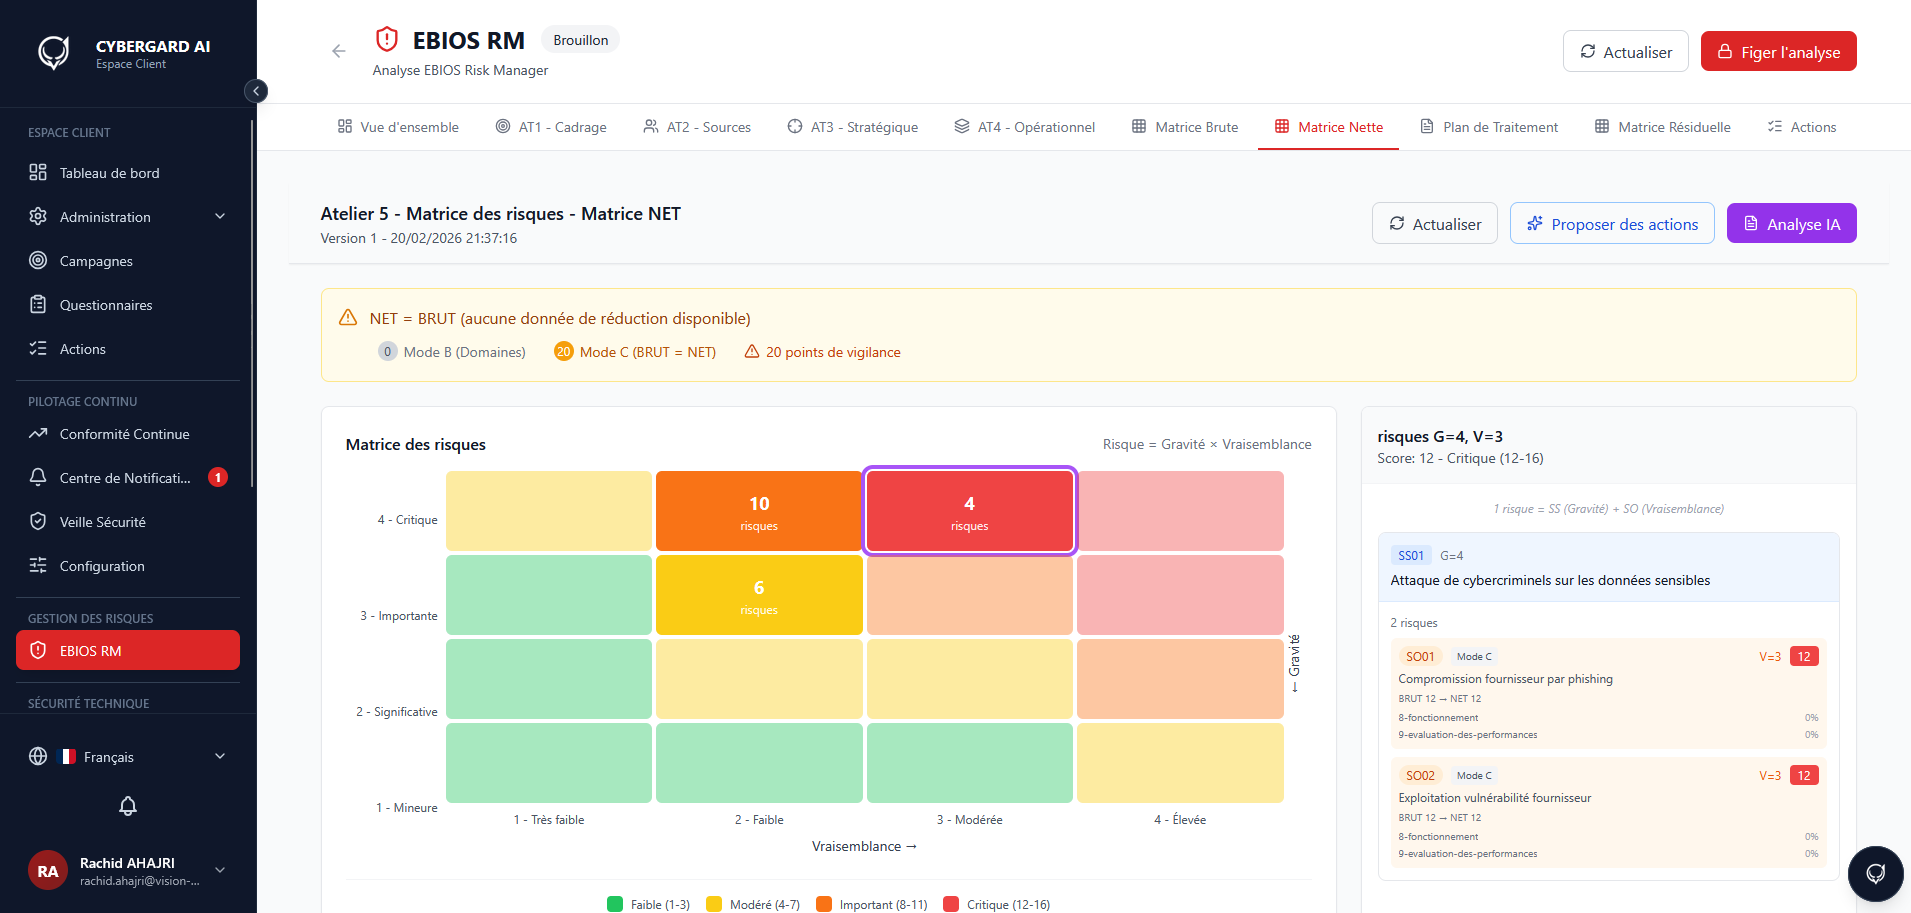Open the Matrice Résiduelle tab
Screen dimensions: 1911x913
tap(1663, 127)
